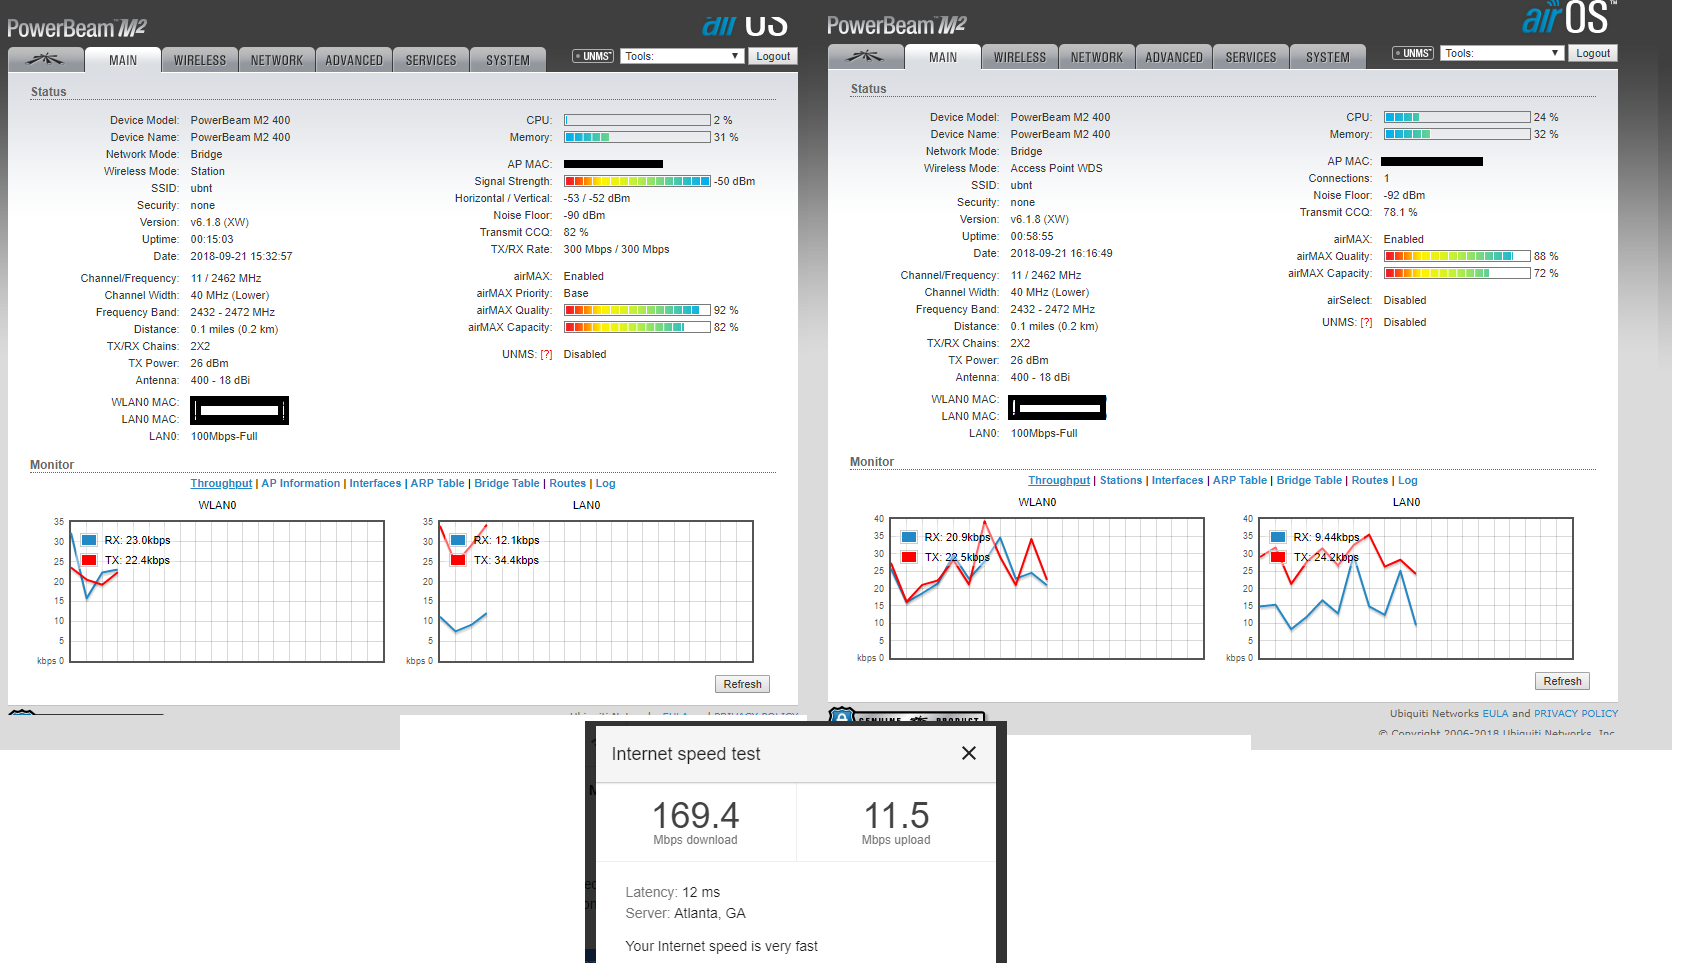This screenshot has height=963, width=1686.
Task: Open Interfaces link in right window
Action: (1178, 480)
